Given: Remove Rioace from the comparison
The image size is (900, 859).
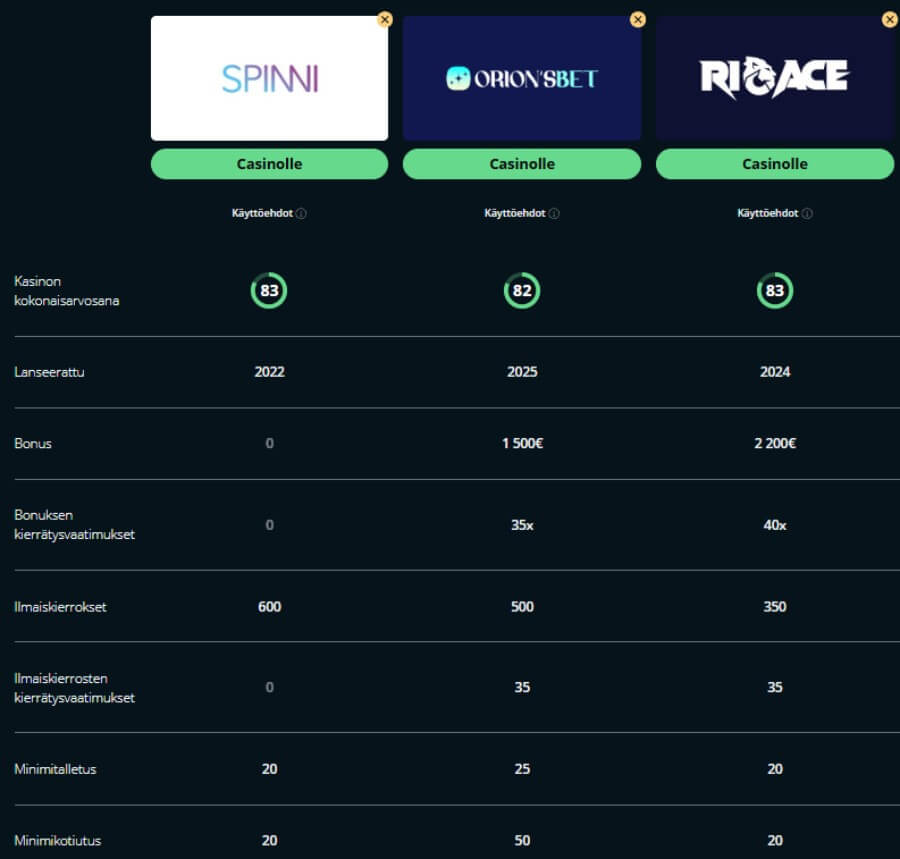Looking at the screenshot, I should point(890,20).
